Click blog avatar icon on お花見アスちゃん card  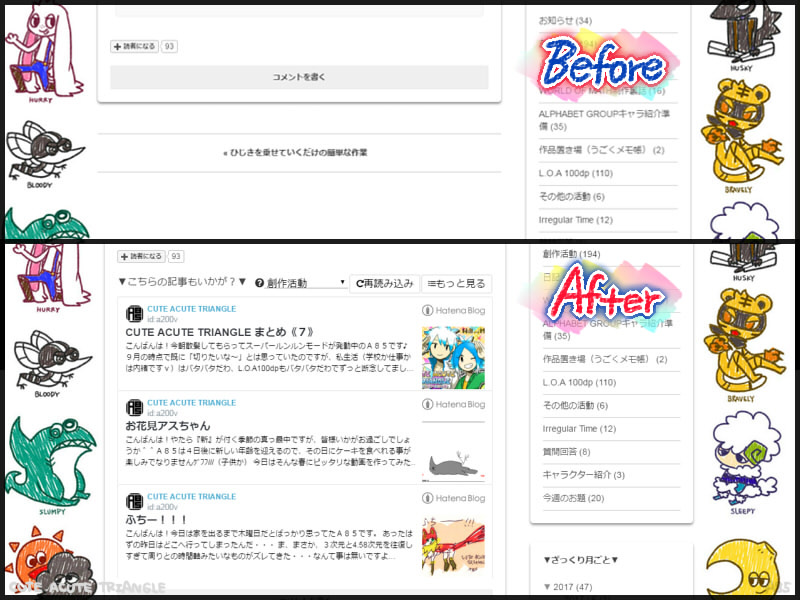coord(134,407)
